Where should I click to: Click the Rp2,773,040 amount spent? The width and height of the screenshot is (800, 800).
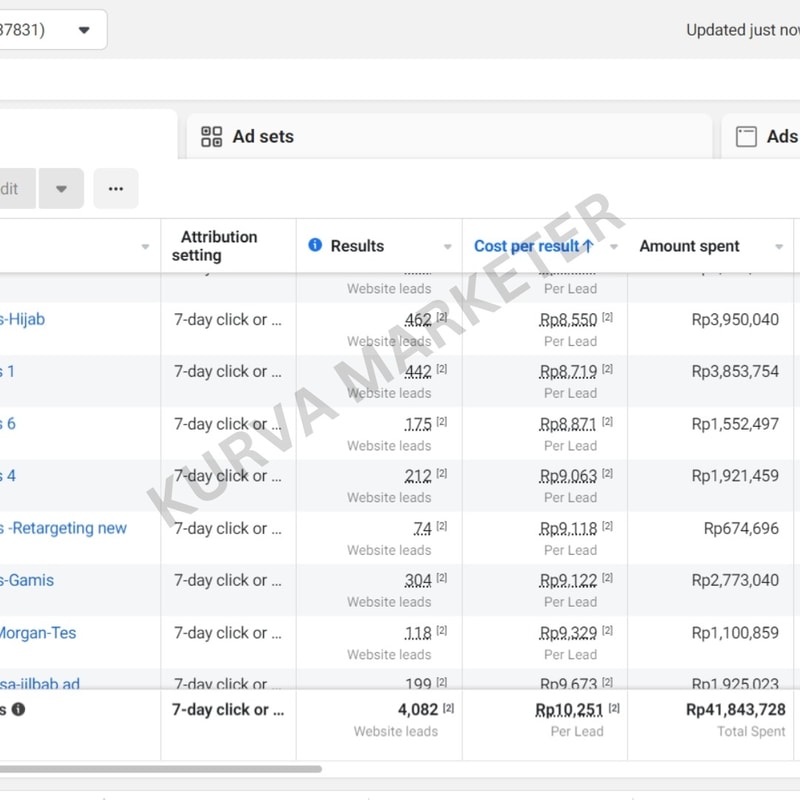(x=735, y=581)
